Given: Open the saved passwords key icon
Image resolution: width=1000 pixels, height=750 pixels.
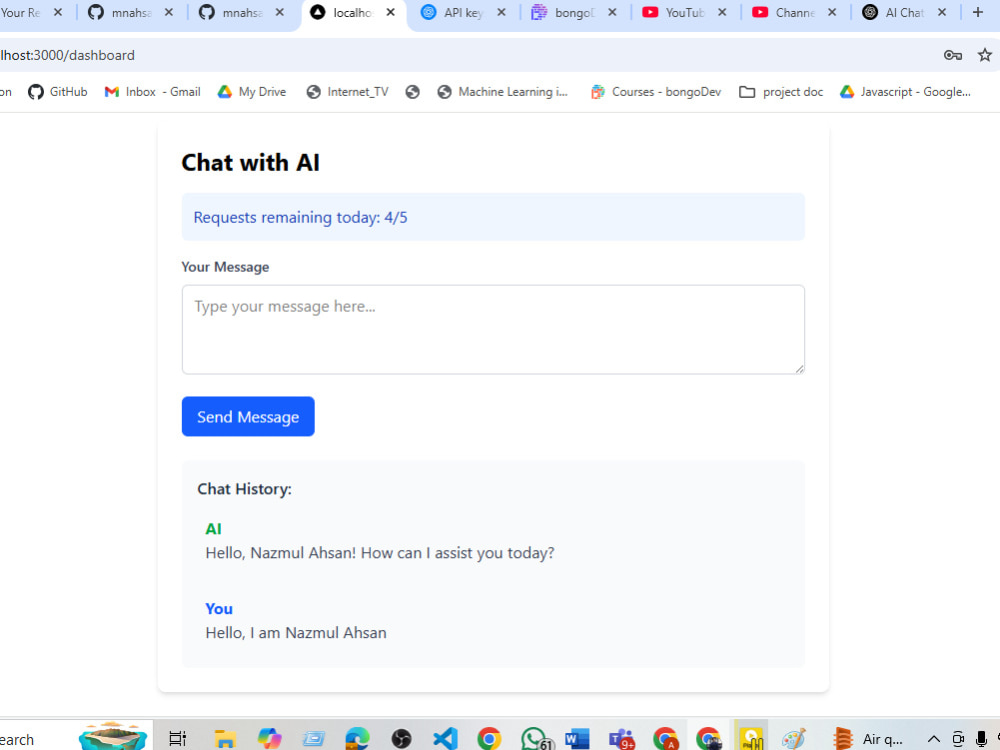Looking at the screenshot, I should (x=952, y=55).
